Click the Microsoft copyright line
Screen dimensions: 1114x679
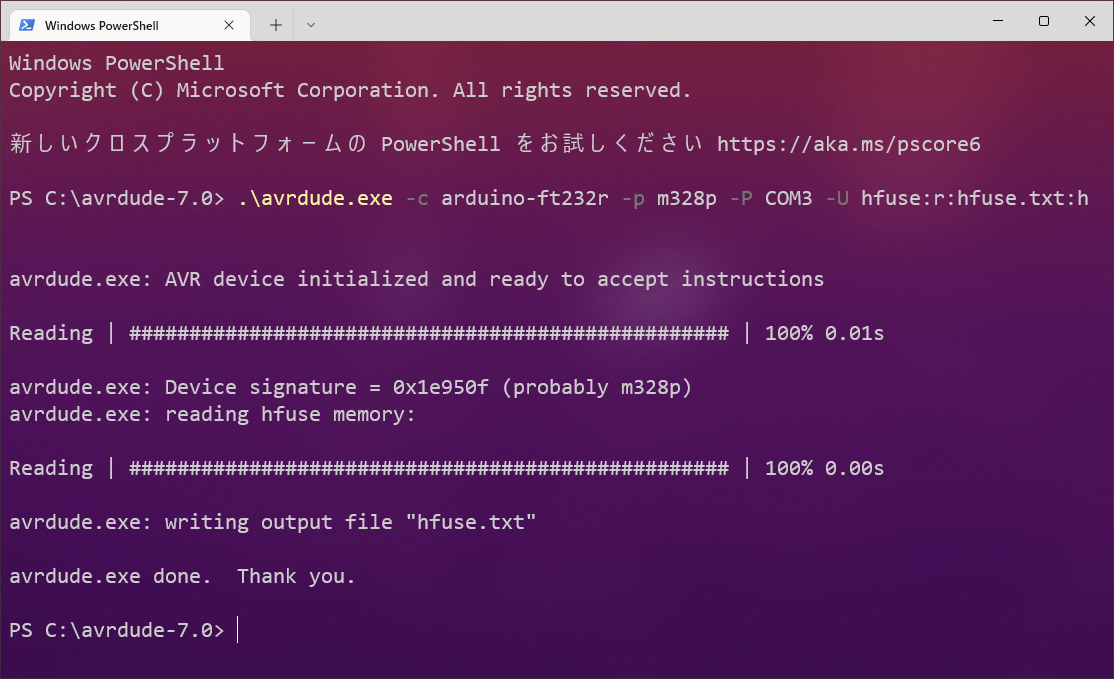(348, 90)
